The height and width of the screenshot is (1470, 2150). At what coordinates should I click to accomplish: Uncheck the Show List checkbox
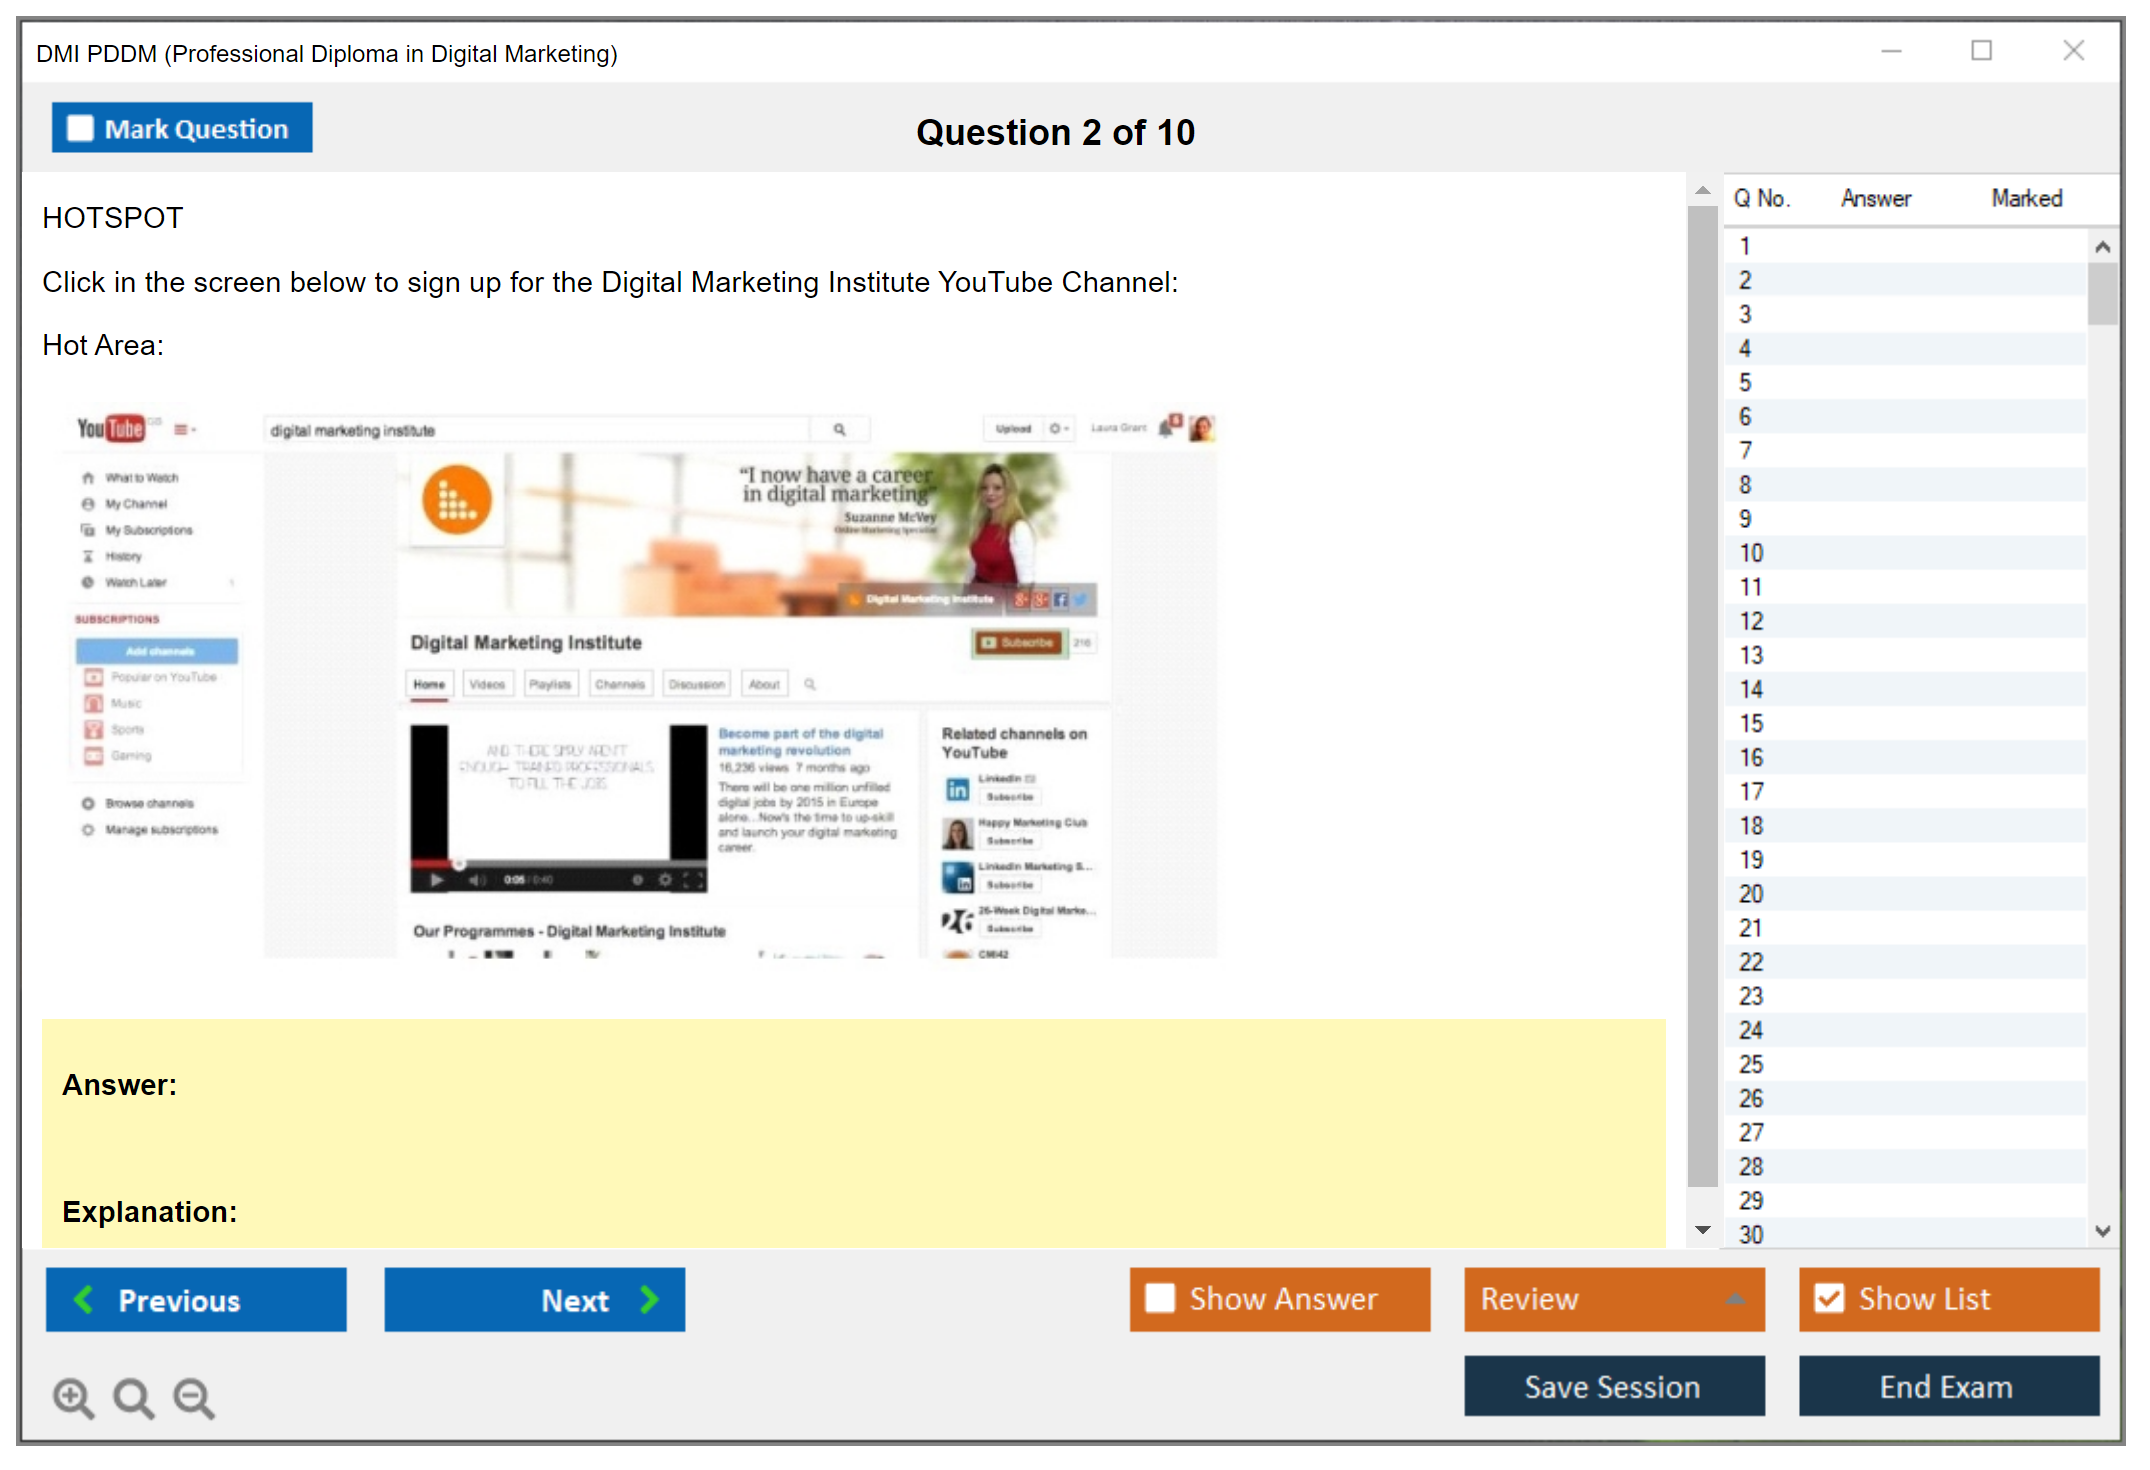[x=1829, y=1299]
